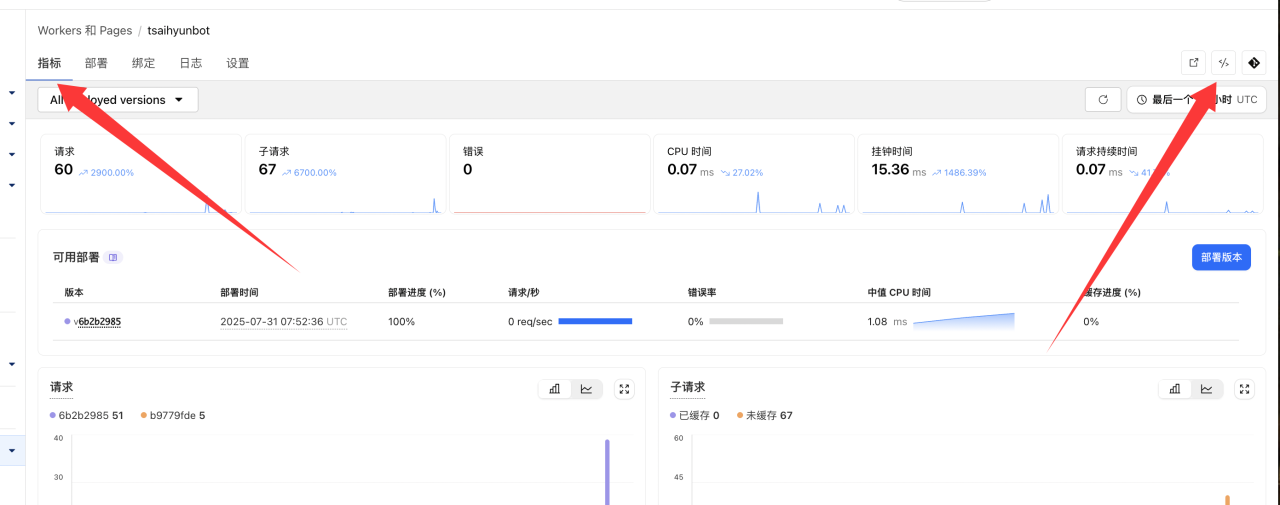Image resolution: width=1280 pixels, height=505 pixels.
Task: Click the 部署版本 button
Action: (1221, 257)
